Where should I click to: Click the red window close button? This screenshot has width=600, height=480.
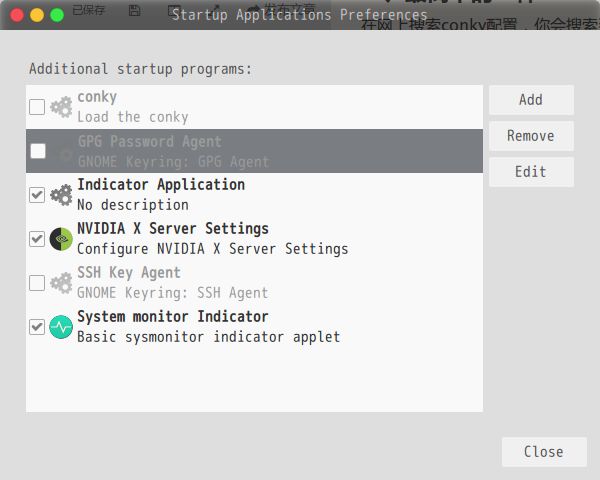coord(17,15)
